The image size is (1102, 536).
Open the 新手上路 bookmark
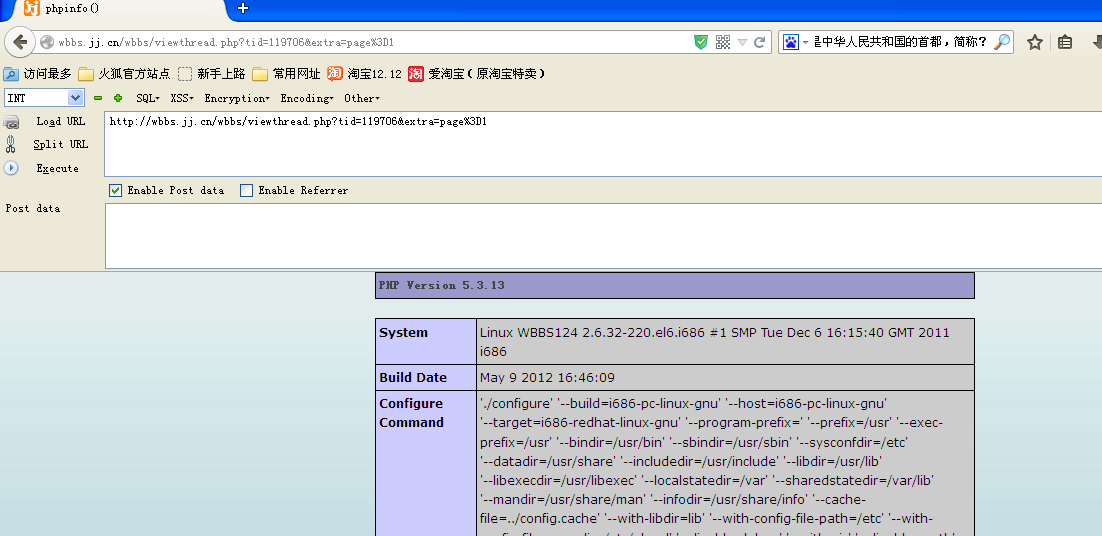pos(212,74)
